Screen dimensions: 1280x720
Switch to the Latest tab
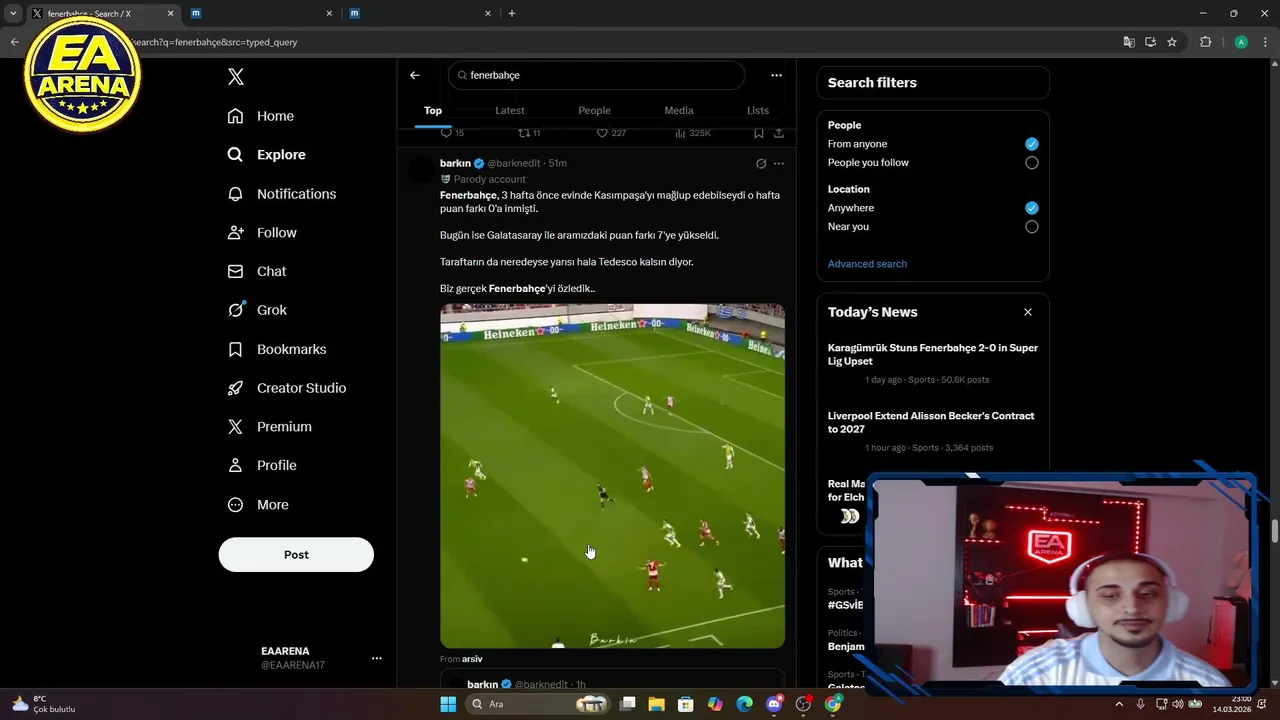tap(510, 111)
